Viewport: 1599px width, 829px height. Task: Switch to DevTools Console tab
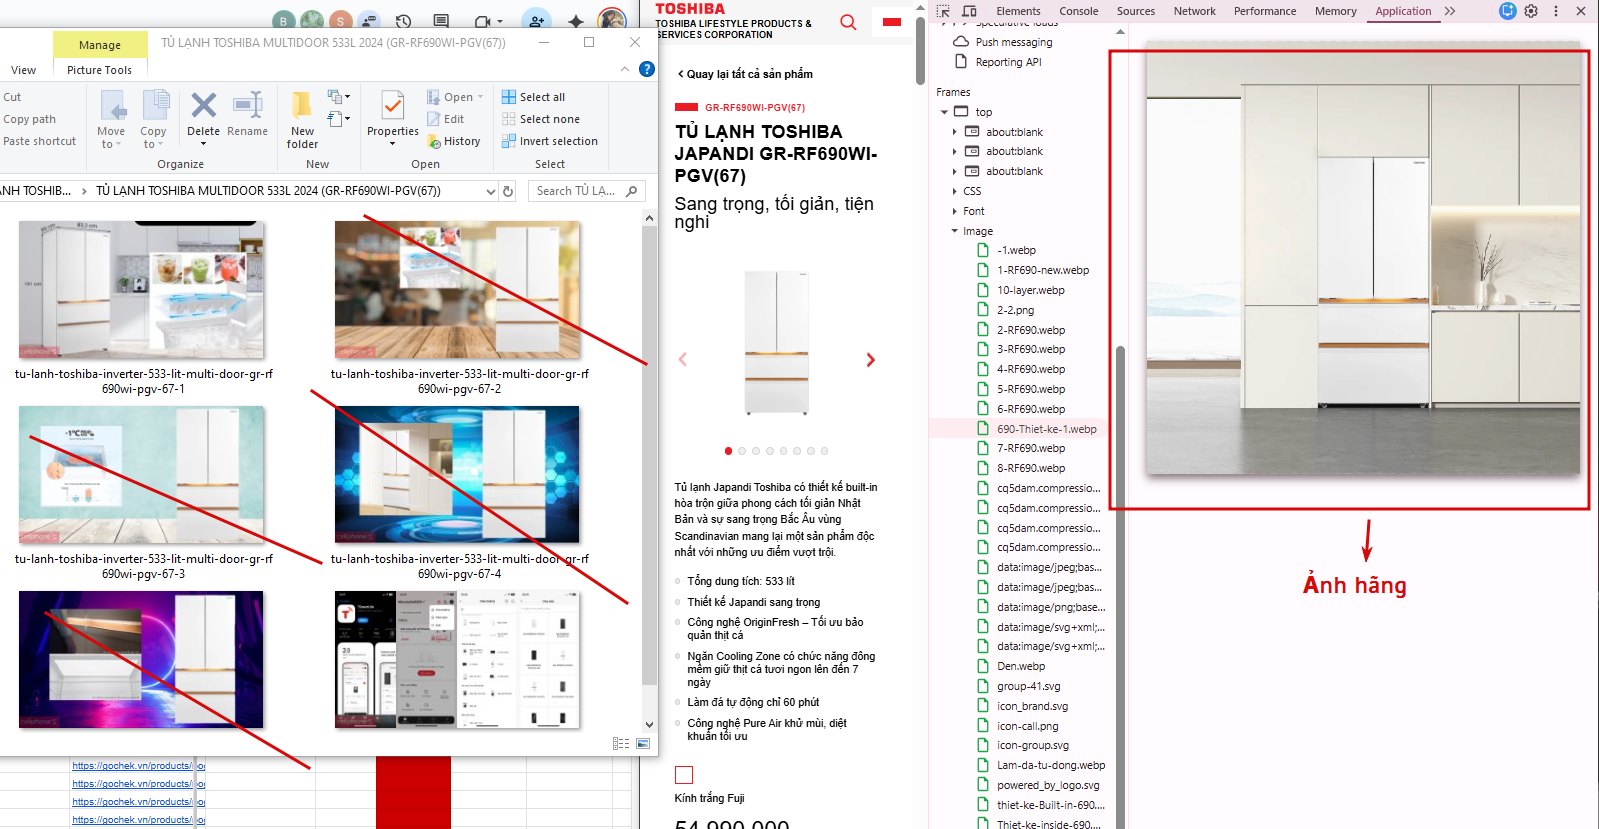point(1079,11)
